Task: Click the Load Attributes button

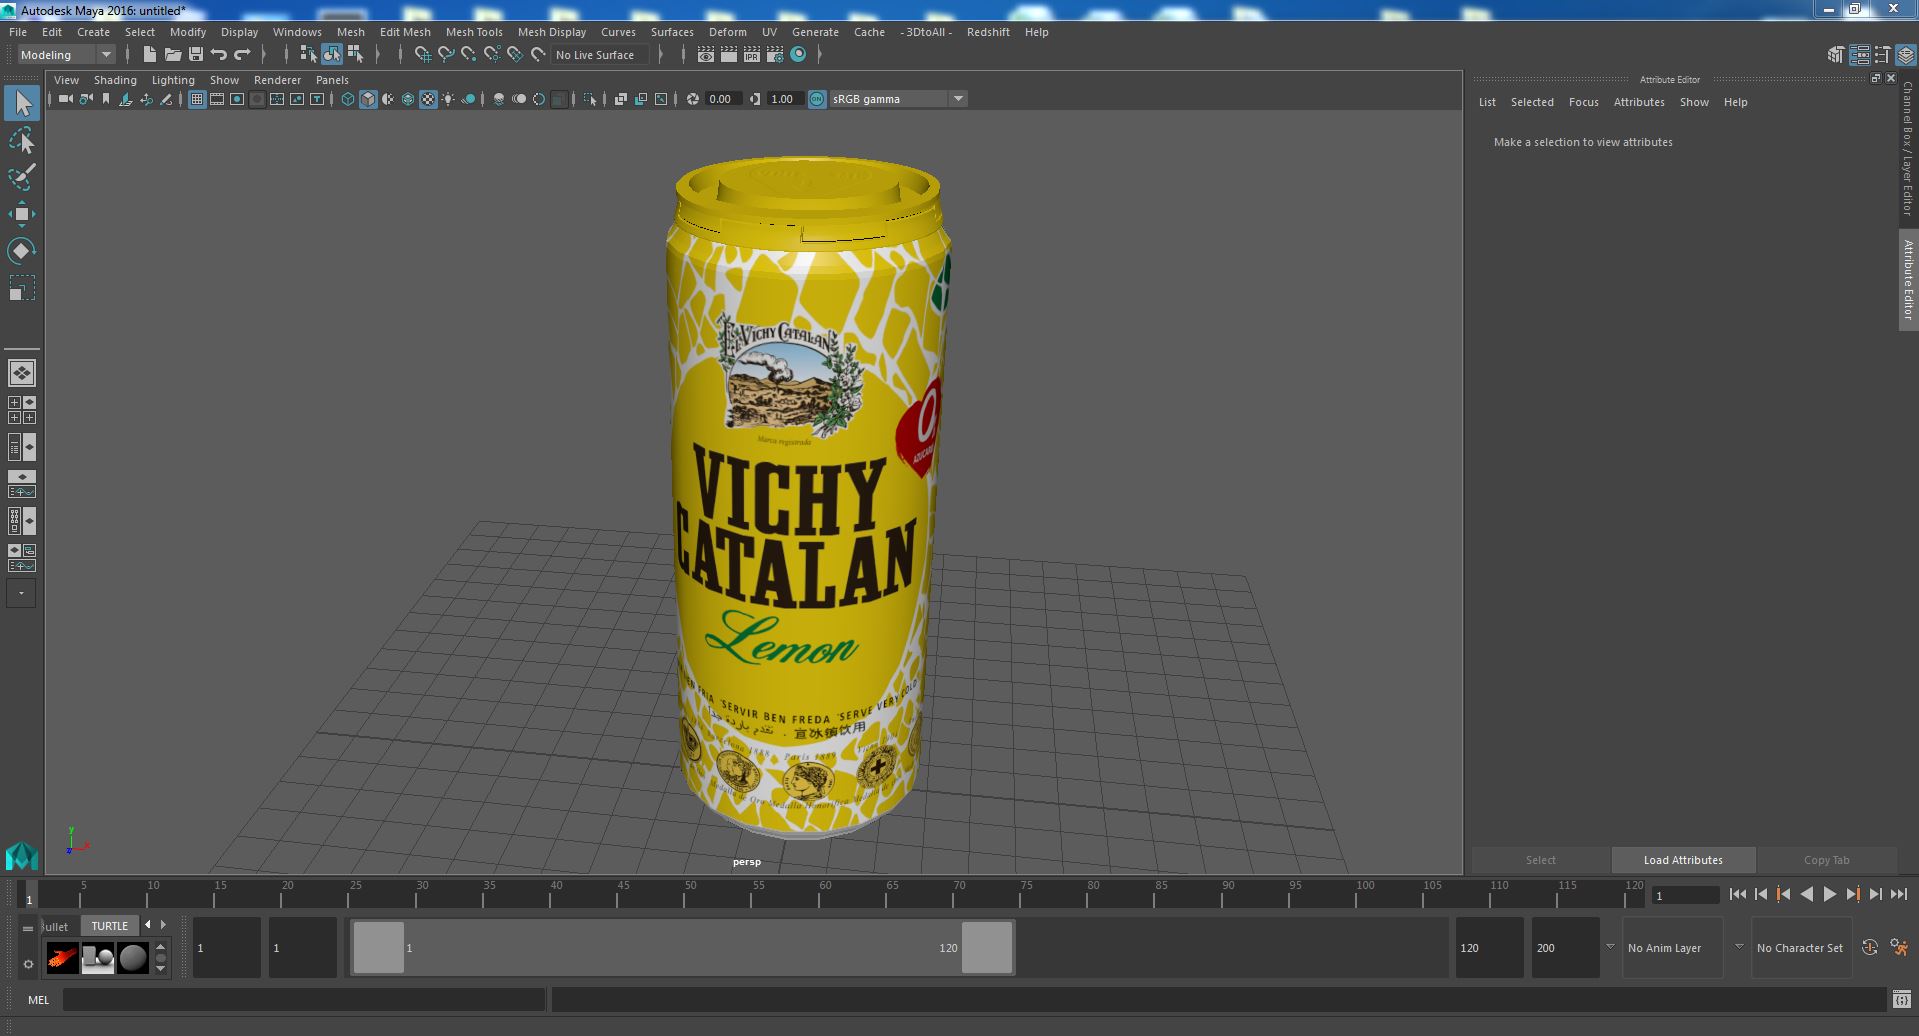Action: pyautogui.click(x=1683, y=860)
